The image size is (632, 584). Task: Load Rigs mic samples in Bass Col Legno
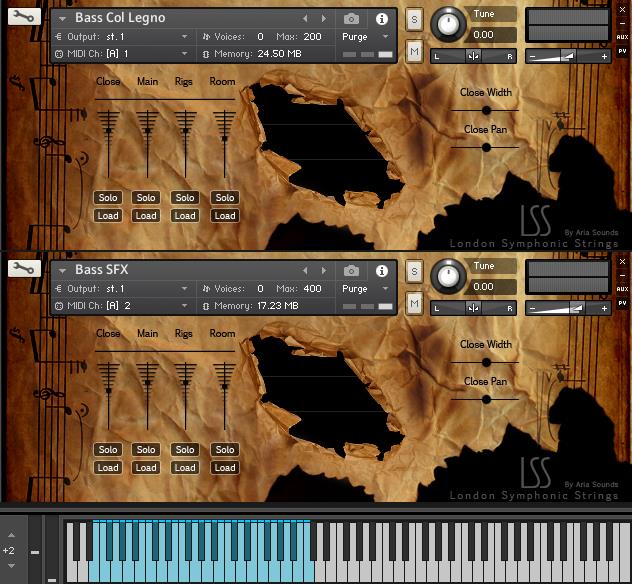(x=185, y=216)
